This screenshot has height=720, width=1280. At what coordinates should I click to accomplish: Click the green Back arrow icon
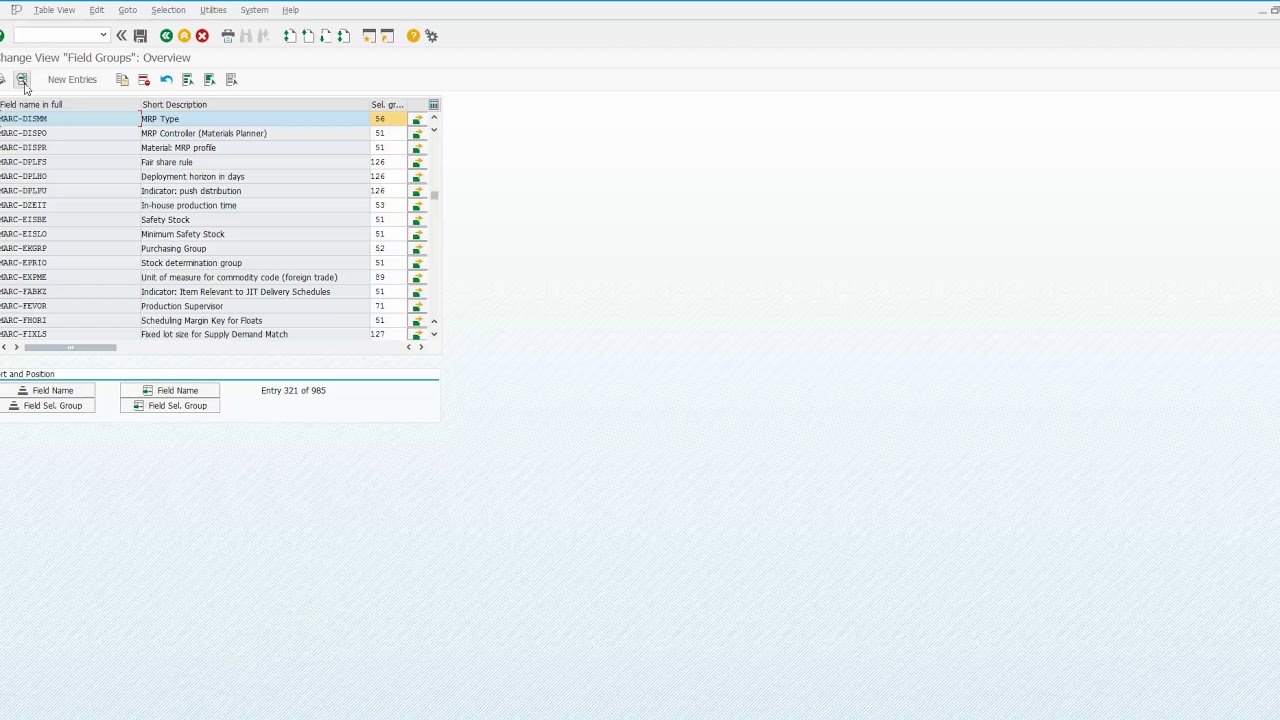166,36
